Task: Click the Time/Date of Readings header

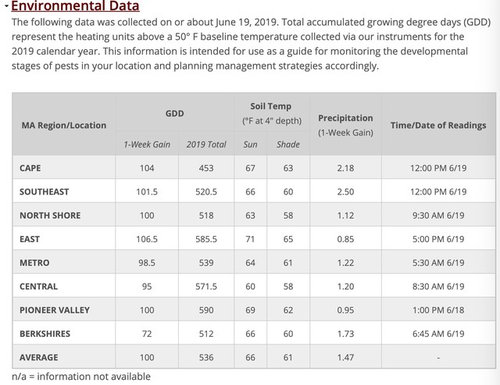Action: pos(438,125)
